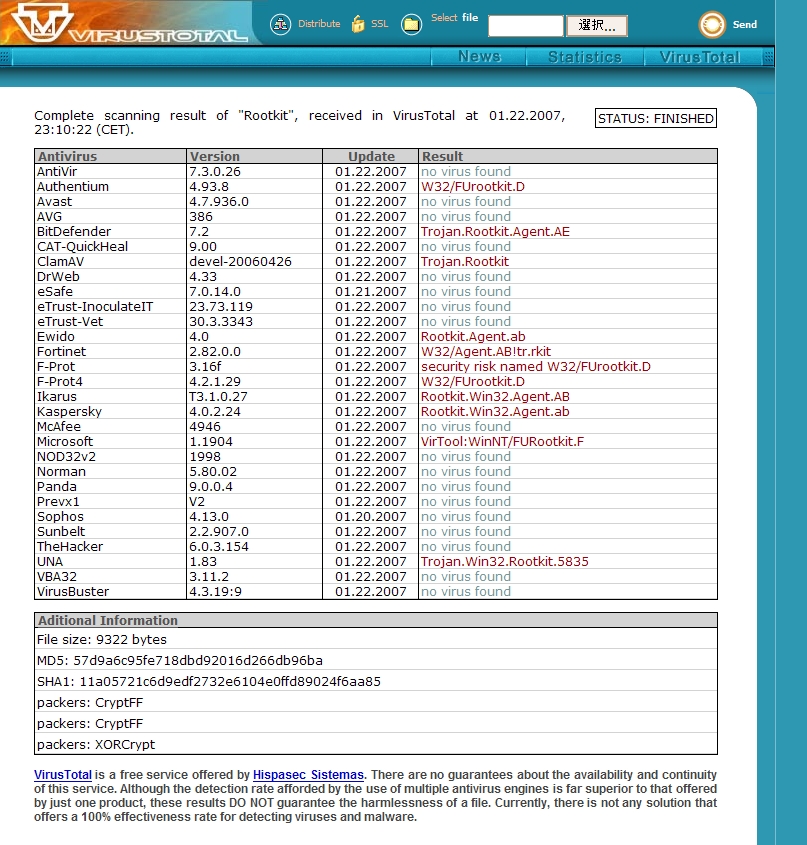
Task: Select the TheHacker antivirus name
Action: point(70,546)
